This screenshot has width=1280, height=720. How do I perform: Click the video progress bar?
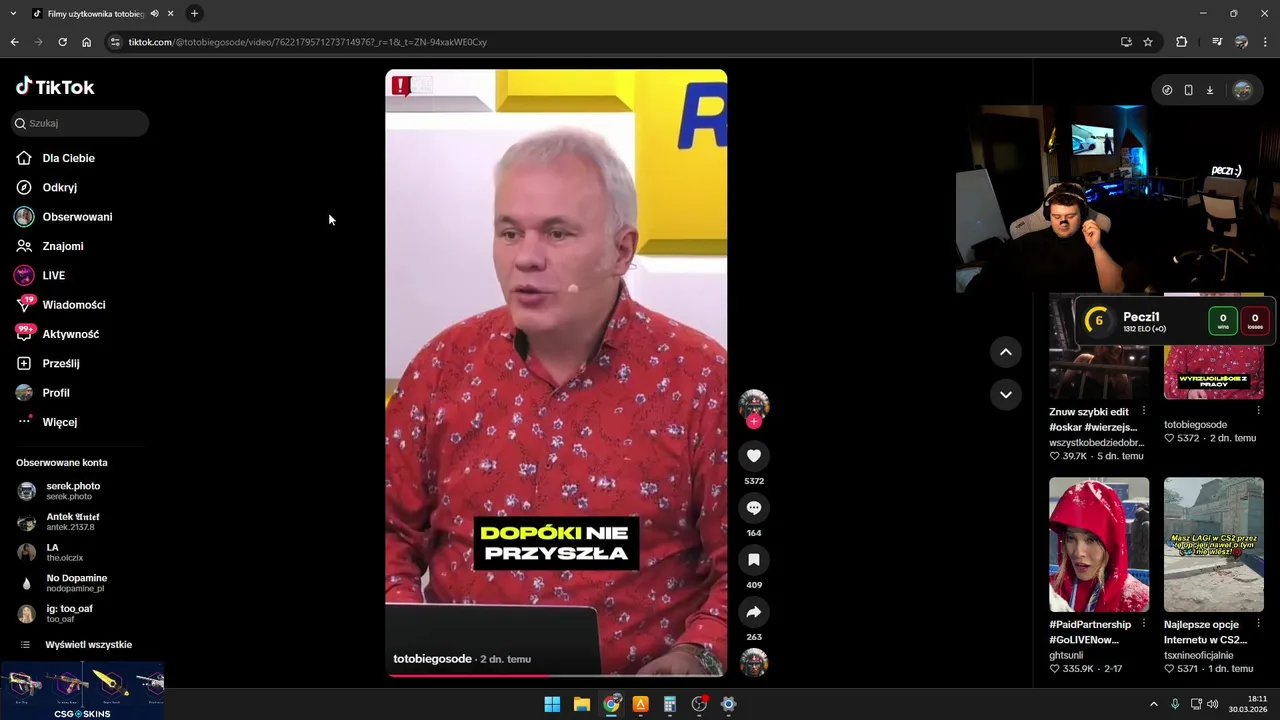coord(556,675)
